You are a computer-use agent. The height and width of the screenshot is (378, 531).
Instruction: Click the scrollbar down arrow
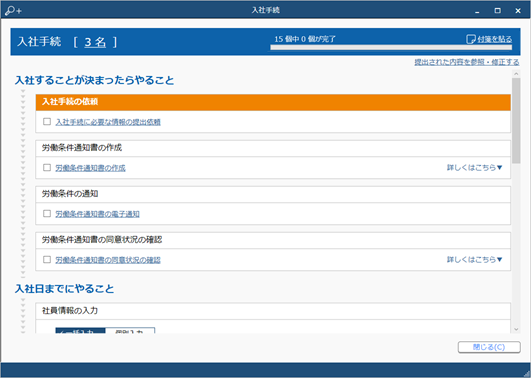516,329
